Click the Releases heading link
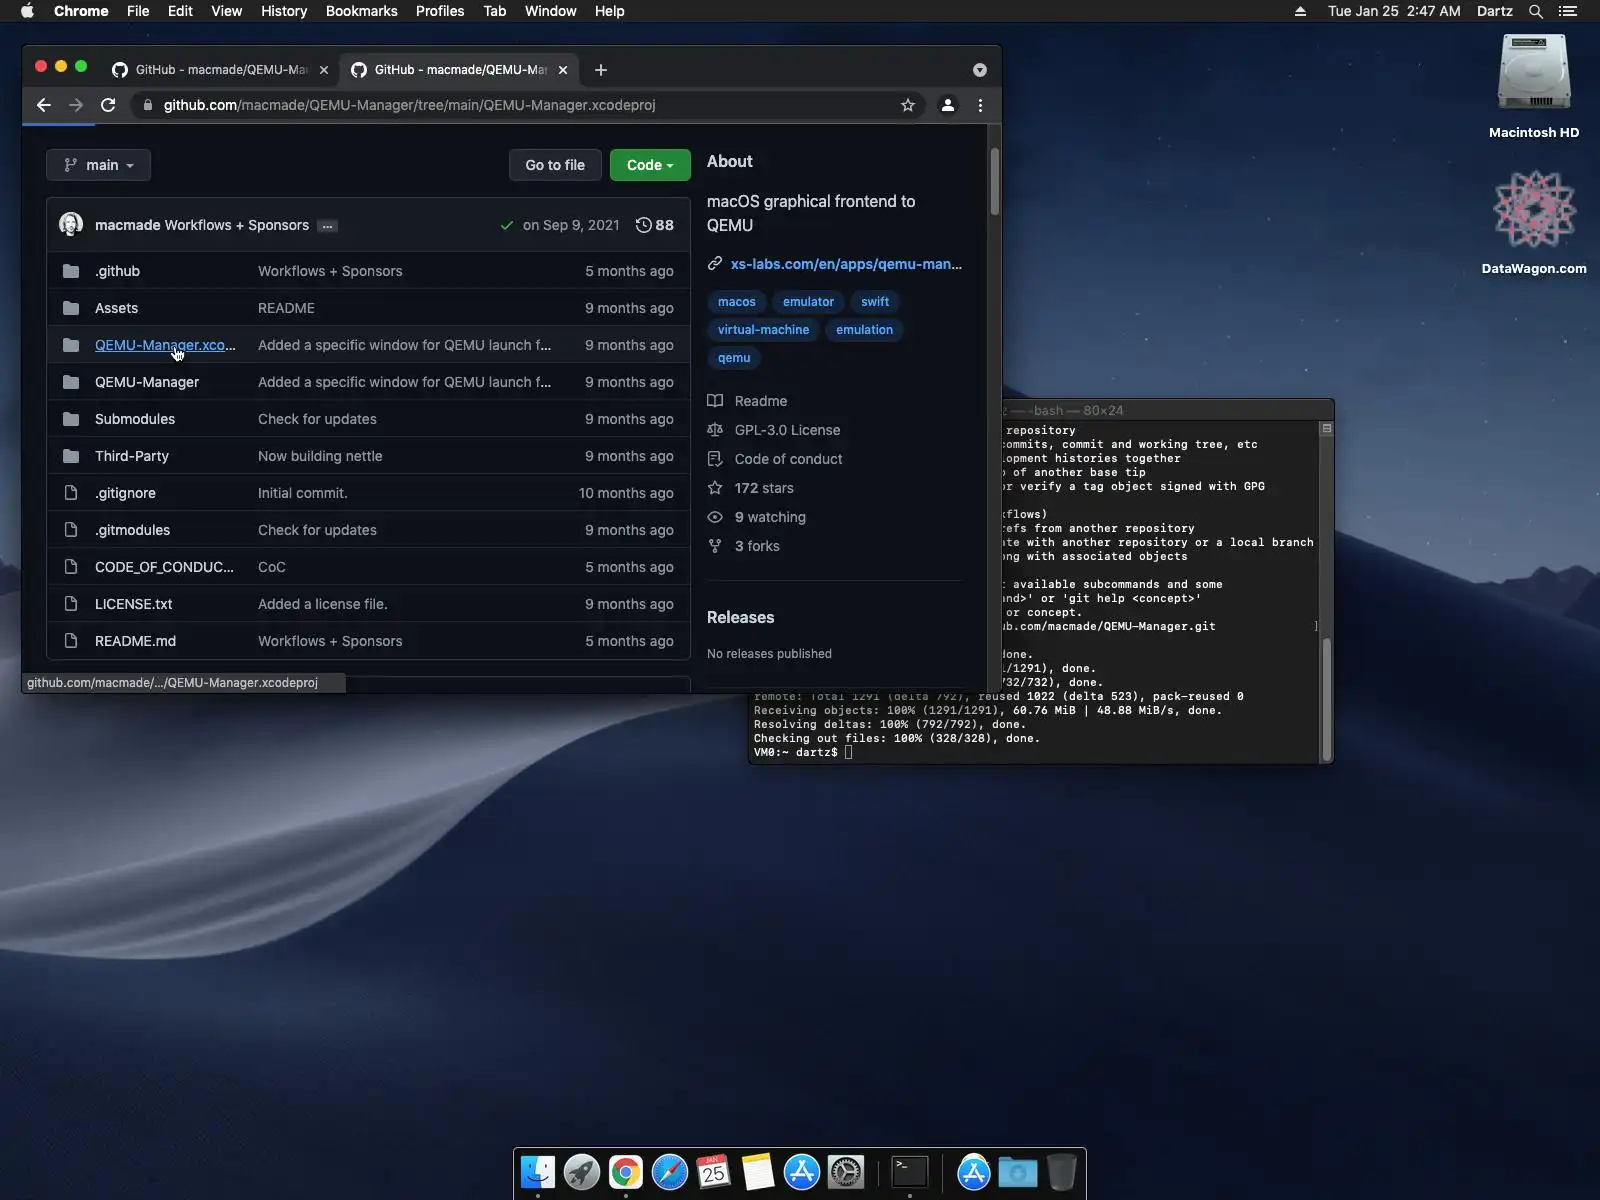Viewport: 1600px width, 1200px height. tap(740, 618)
